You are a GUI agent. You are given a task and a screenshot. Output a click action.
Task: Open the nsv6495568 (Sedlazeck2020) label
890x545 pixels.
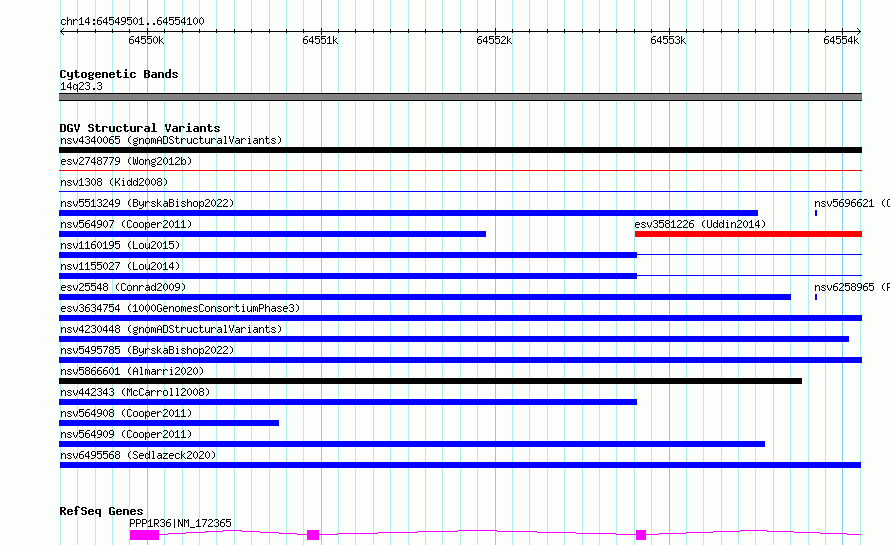click(x=138, y=455)
